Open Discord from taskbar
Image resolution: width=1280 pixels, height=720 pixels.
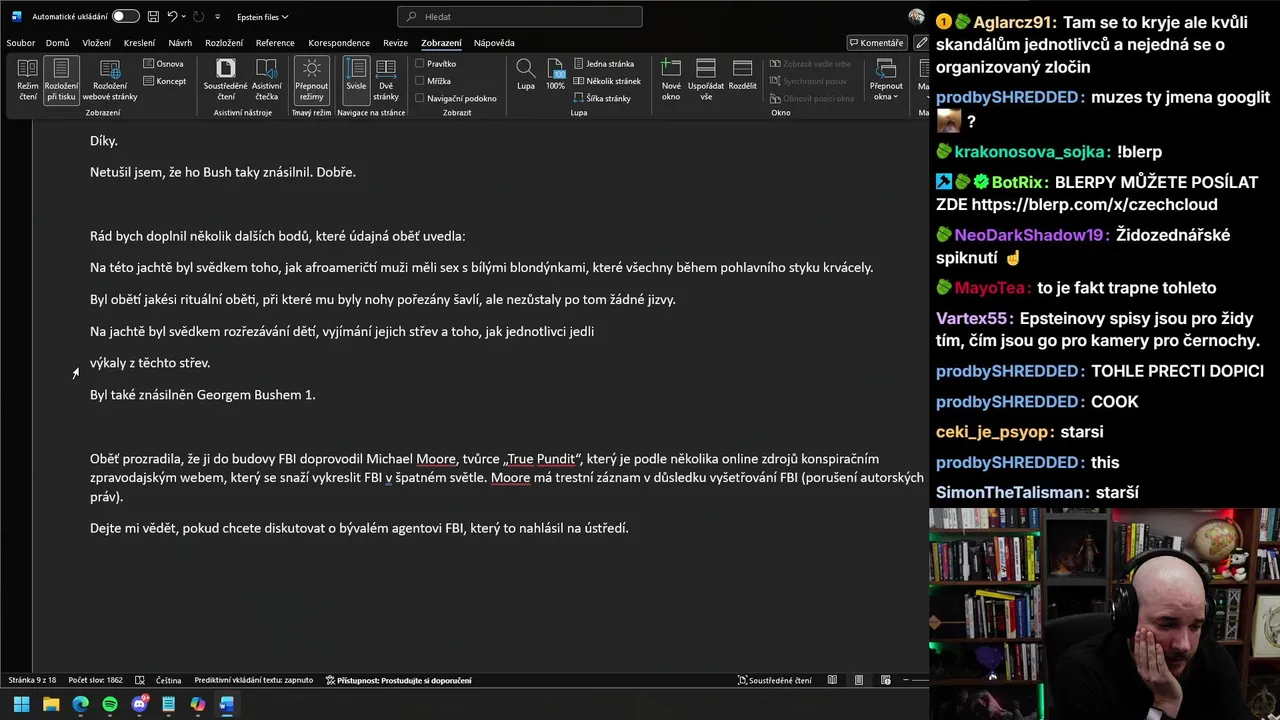(x=139, y=704)
